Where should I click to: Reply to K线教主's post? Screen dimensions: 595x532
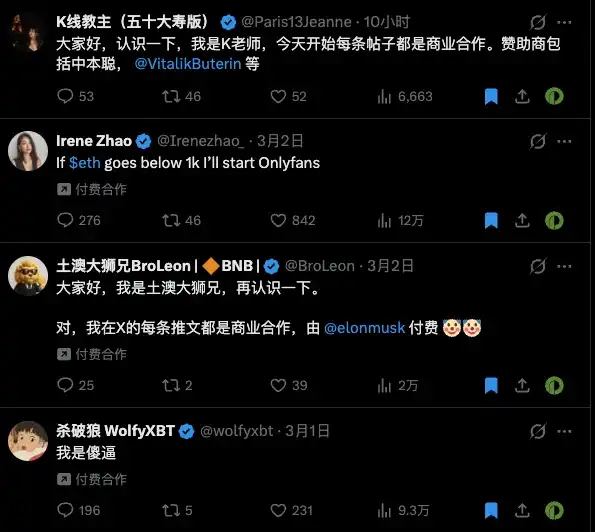click(x=75, y=96)
